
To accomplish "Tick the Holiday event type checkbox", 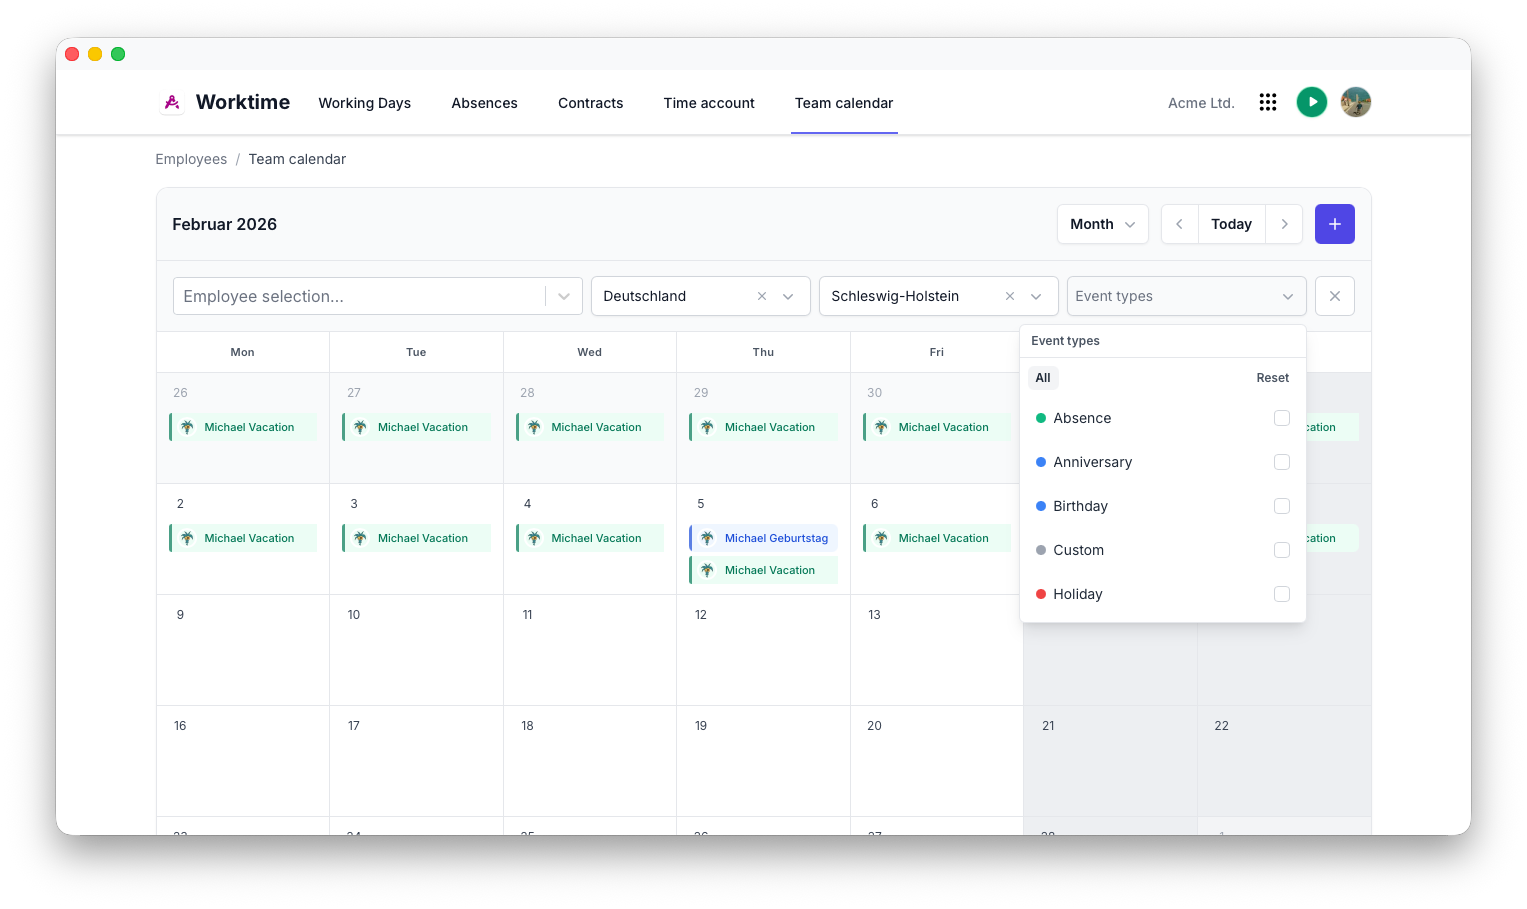I will pyautogui.click(x=1282, y=594).
